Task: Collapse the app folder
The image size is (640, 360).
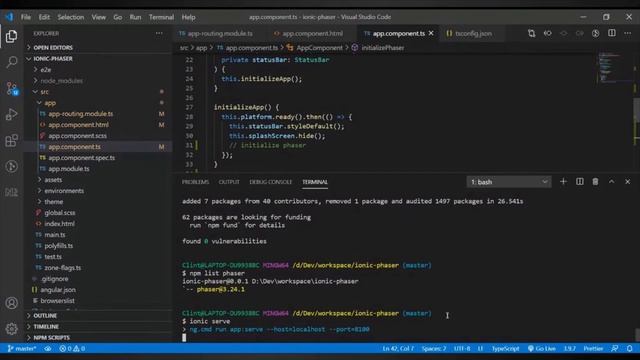Action: pos(50,103)
